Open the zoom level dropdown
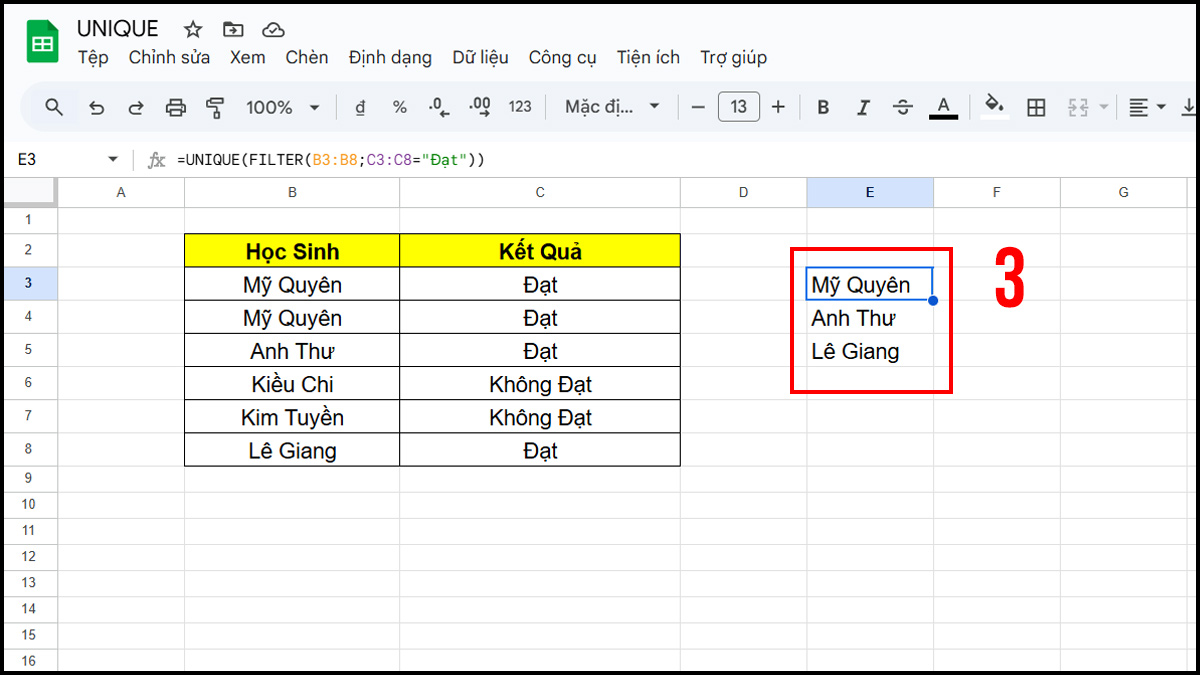Image resolution: width=1200 pixels, height=675 pixels. (x=283, y=106)
